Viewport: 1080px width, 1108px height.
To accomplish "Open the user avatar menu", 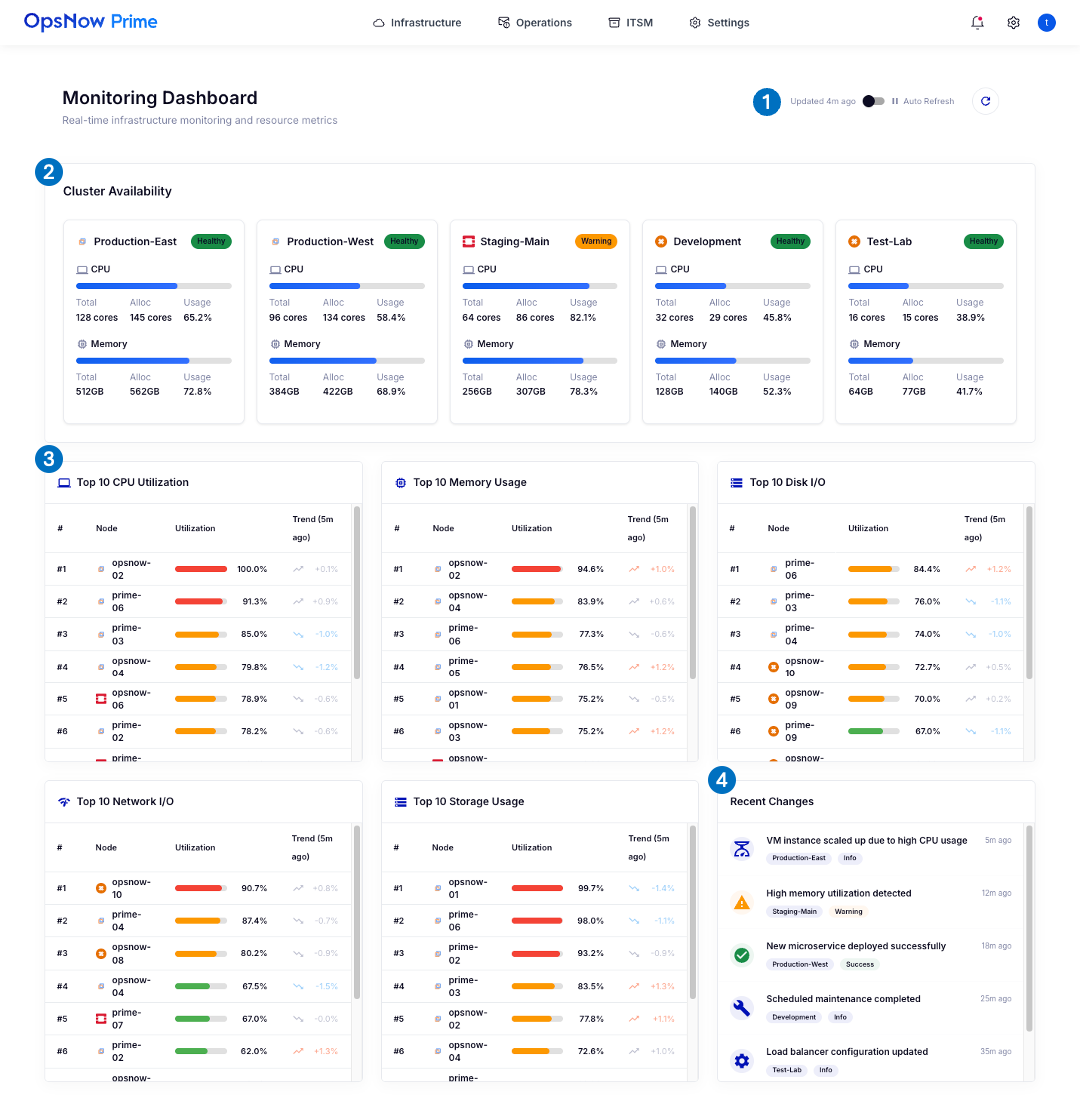I will (1046, 23).
